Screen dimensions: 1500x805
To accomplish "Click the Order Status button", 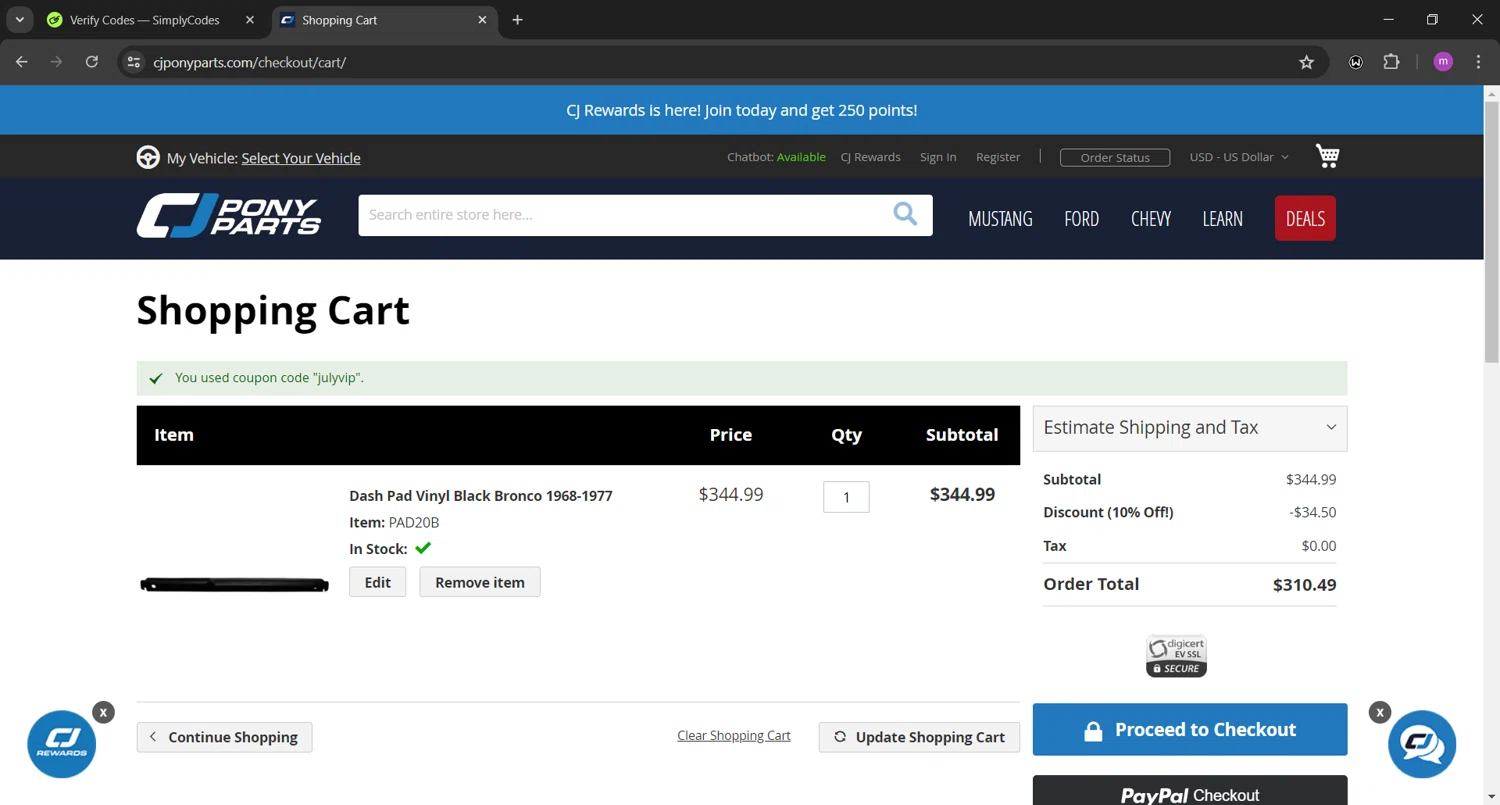I will pyautogui.click(x=1115, y=157).
